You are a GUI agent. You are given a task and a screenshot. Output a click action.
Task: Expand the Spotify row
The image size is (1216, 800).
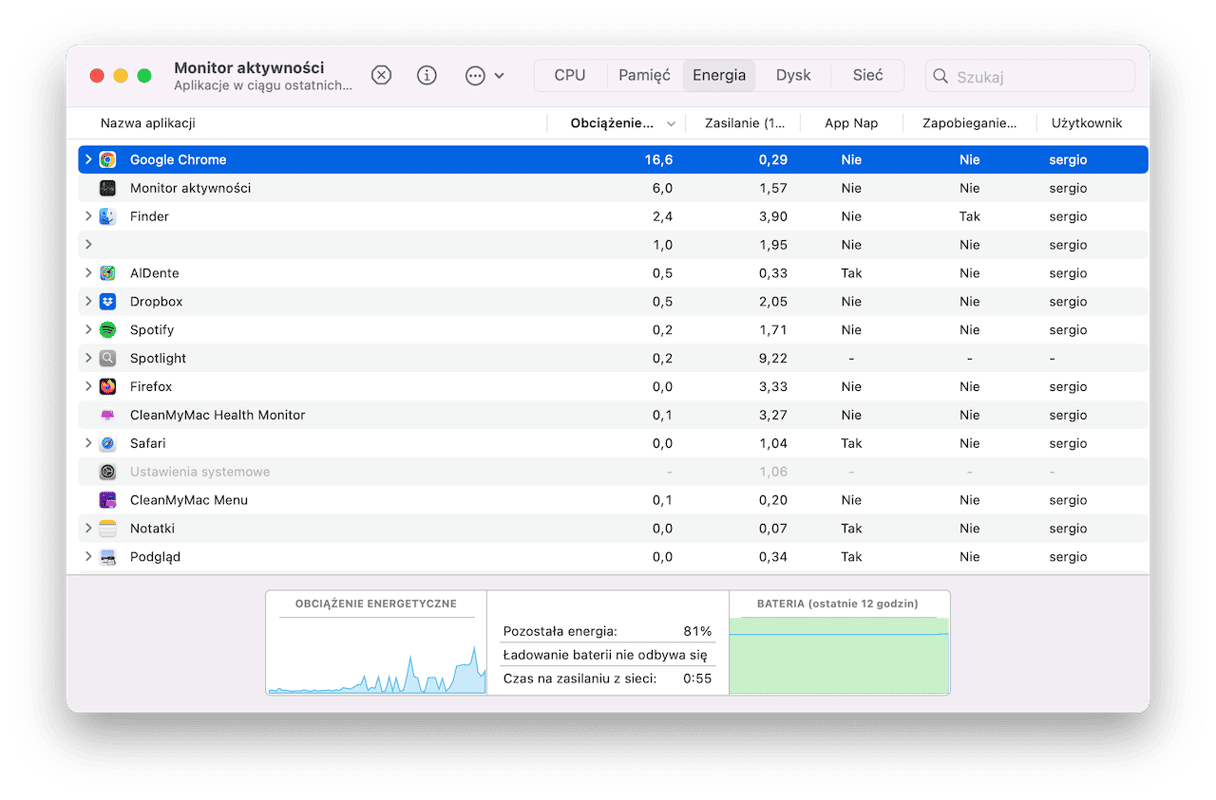[88, 330]
